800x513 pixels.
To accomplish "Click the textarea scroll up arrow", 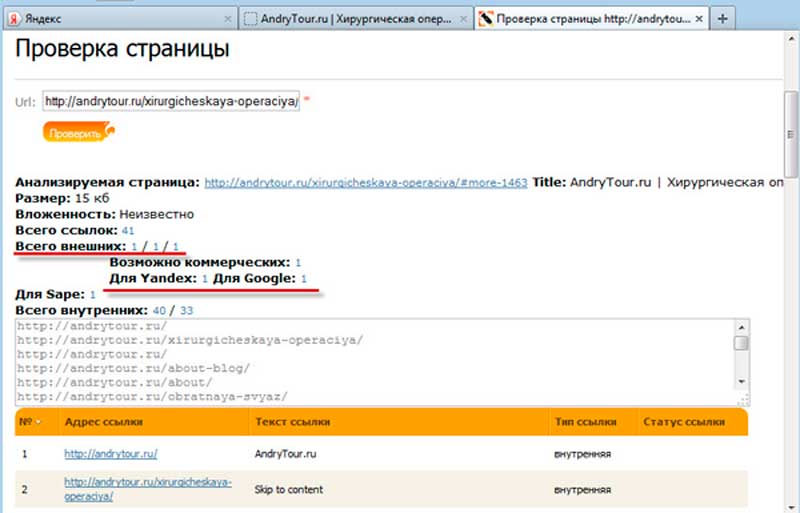I will [x=741, y=327].
